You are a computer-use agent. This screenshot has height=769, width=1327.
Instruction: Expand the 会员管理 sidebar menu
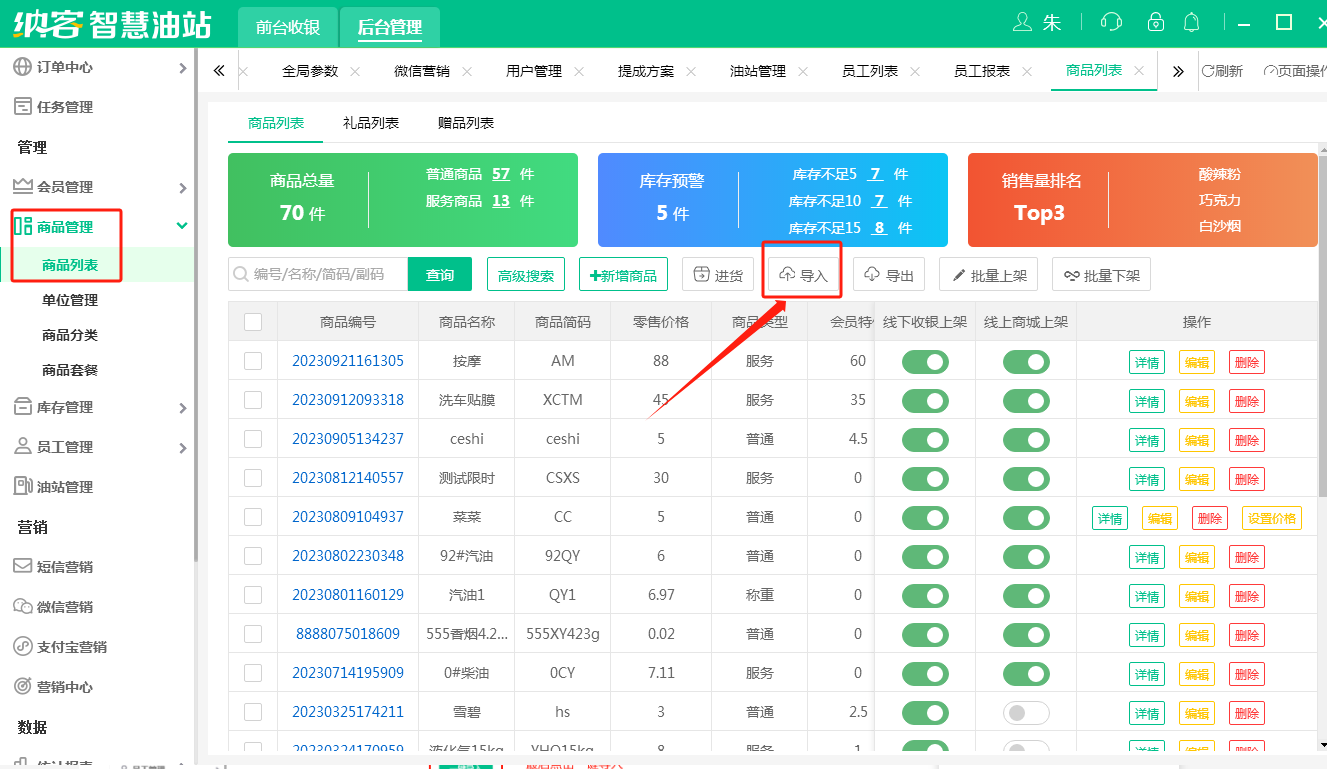[182, 187]
